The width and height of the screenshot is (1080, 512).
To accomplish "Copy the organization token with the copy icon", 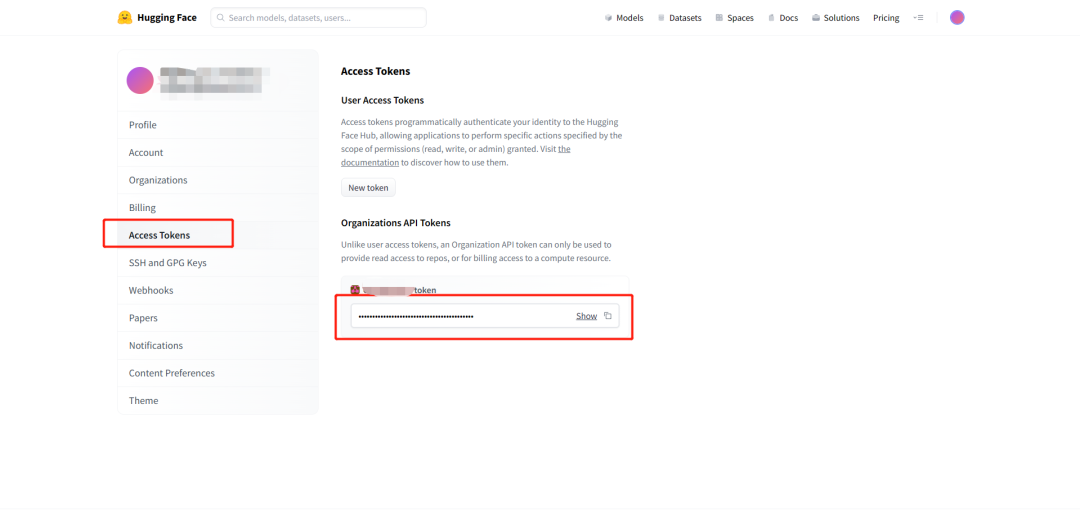I will [608, 316].
